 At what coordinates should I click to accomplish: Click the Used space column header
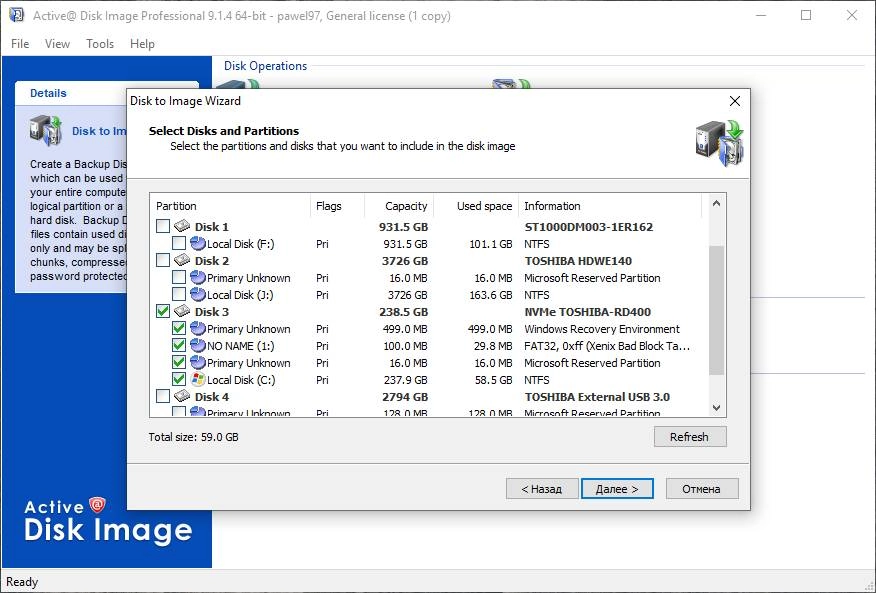pos(476,206)
